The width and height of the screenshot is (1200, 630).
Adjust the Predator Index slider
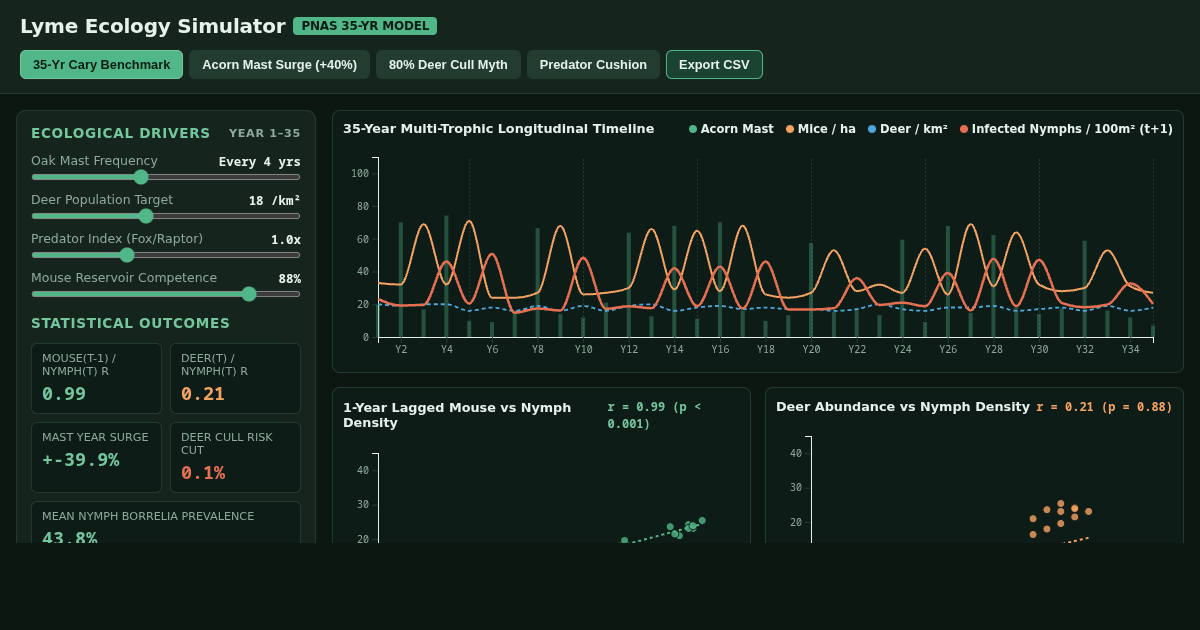pos(165,255)
